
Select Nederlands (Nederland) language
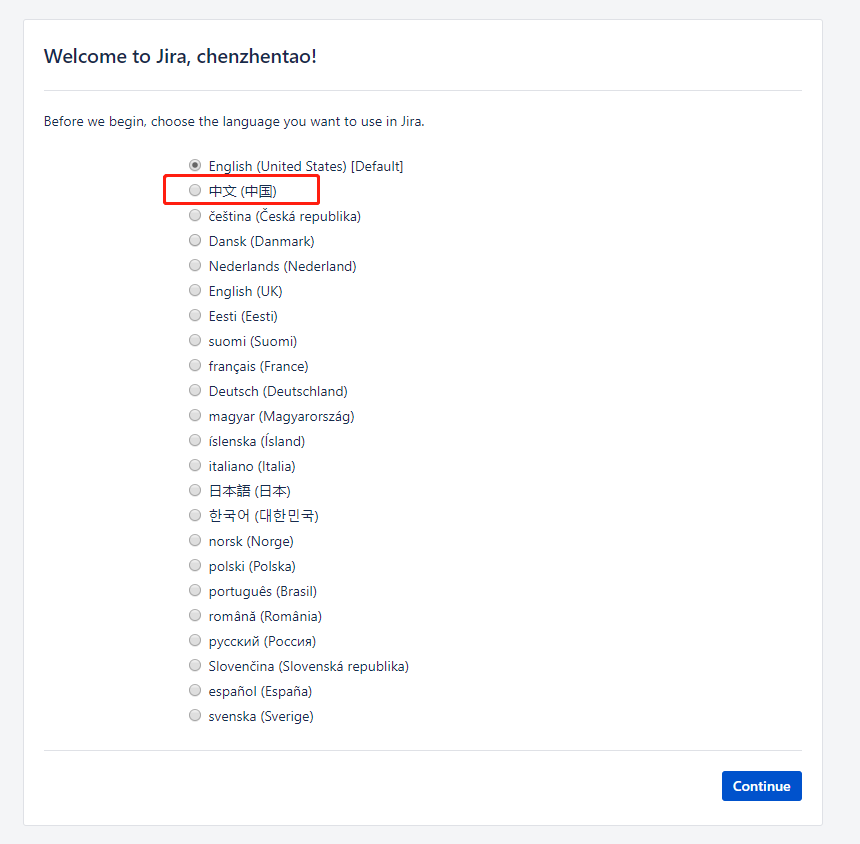[195, 265]
